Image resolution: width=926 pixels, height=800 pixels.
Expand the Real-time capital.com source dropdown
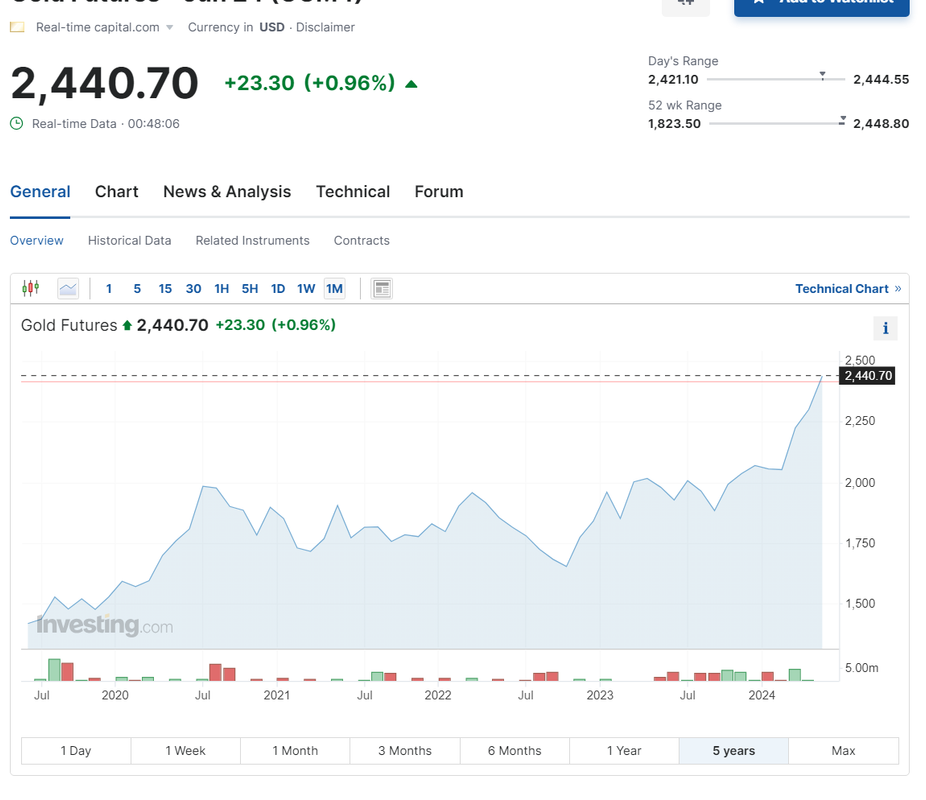pos(169,27)
